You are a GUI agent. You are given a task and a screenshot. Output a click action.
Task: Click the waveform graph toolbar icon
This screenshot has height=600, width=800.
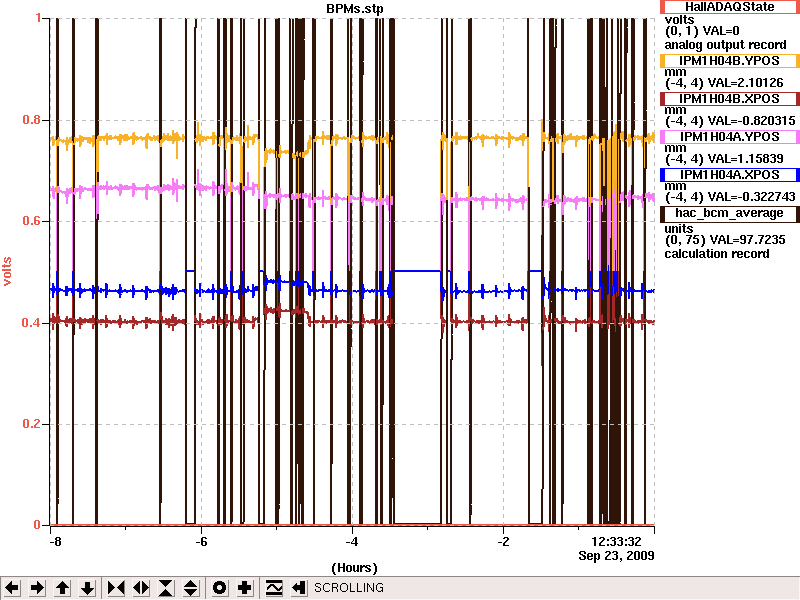(x=274, y=588)
